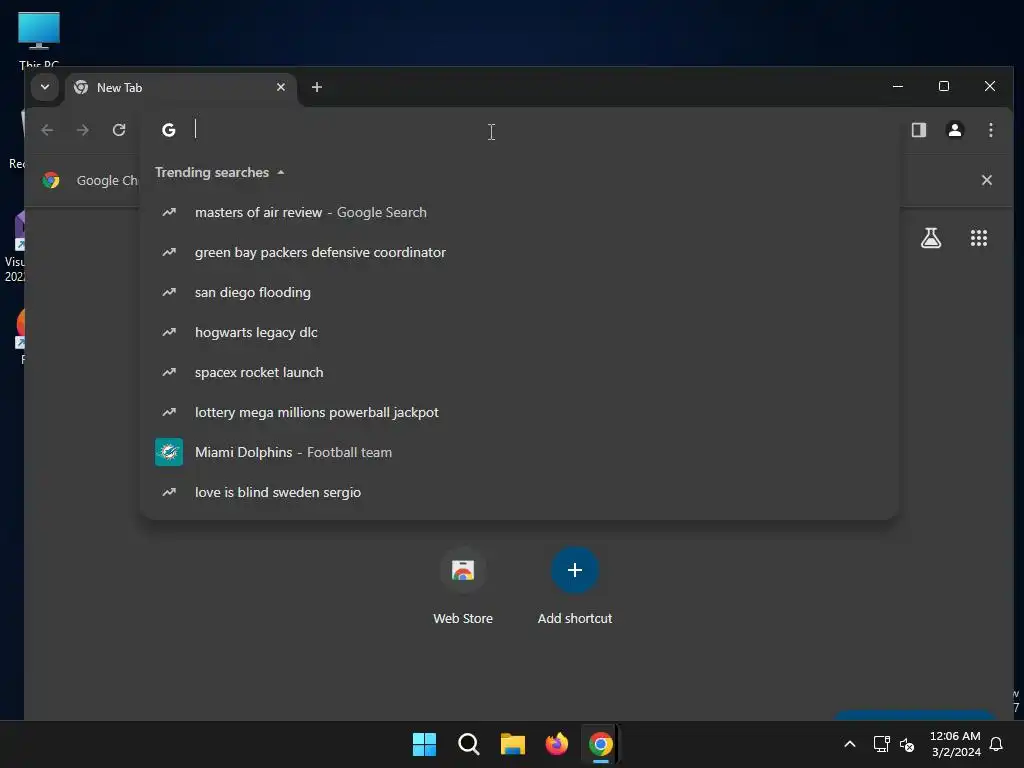The width and height of the screenshot is (1024, 768).
Task: Open the profile avatar icon
Action: point(955,130)
